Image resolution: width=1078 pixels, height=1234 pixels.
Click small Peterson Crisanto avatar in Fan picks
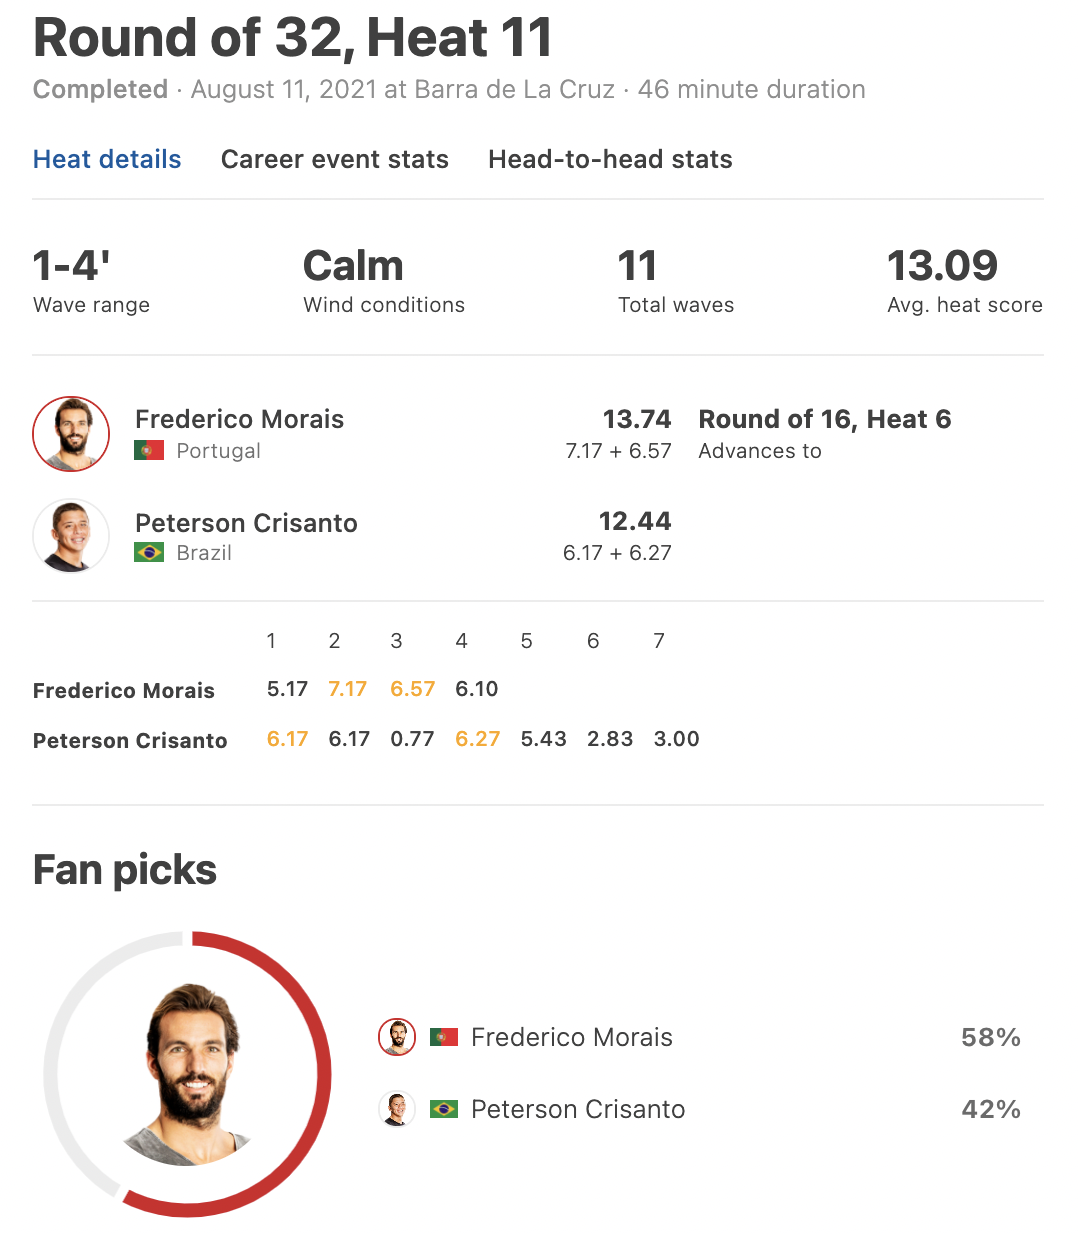click(397, 1109)
